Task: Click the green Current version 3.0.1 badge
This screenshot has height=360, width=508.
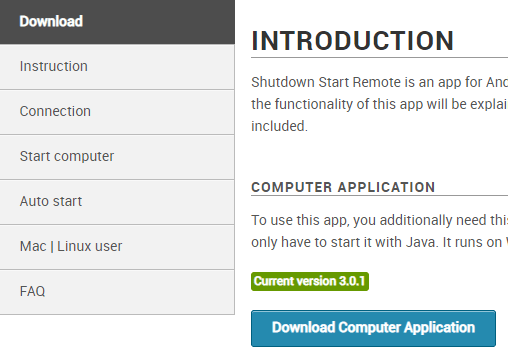Action: 310,281
